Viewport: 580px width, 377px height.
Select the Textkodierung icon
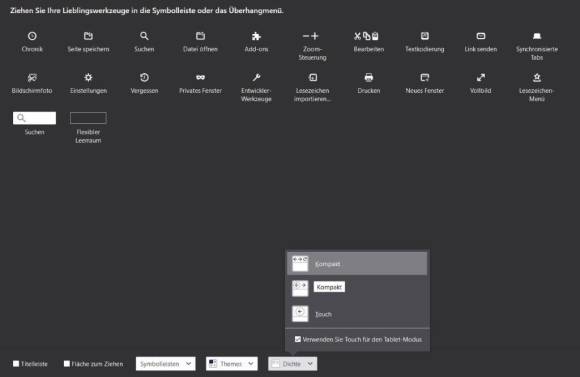[425, 36]
